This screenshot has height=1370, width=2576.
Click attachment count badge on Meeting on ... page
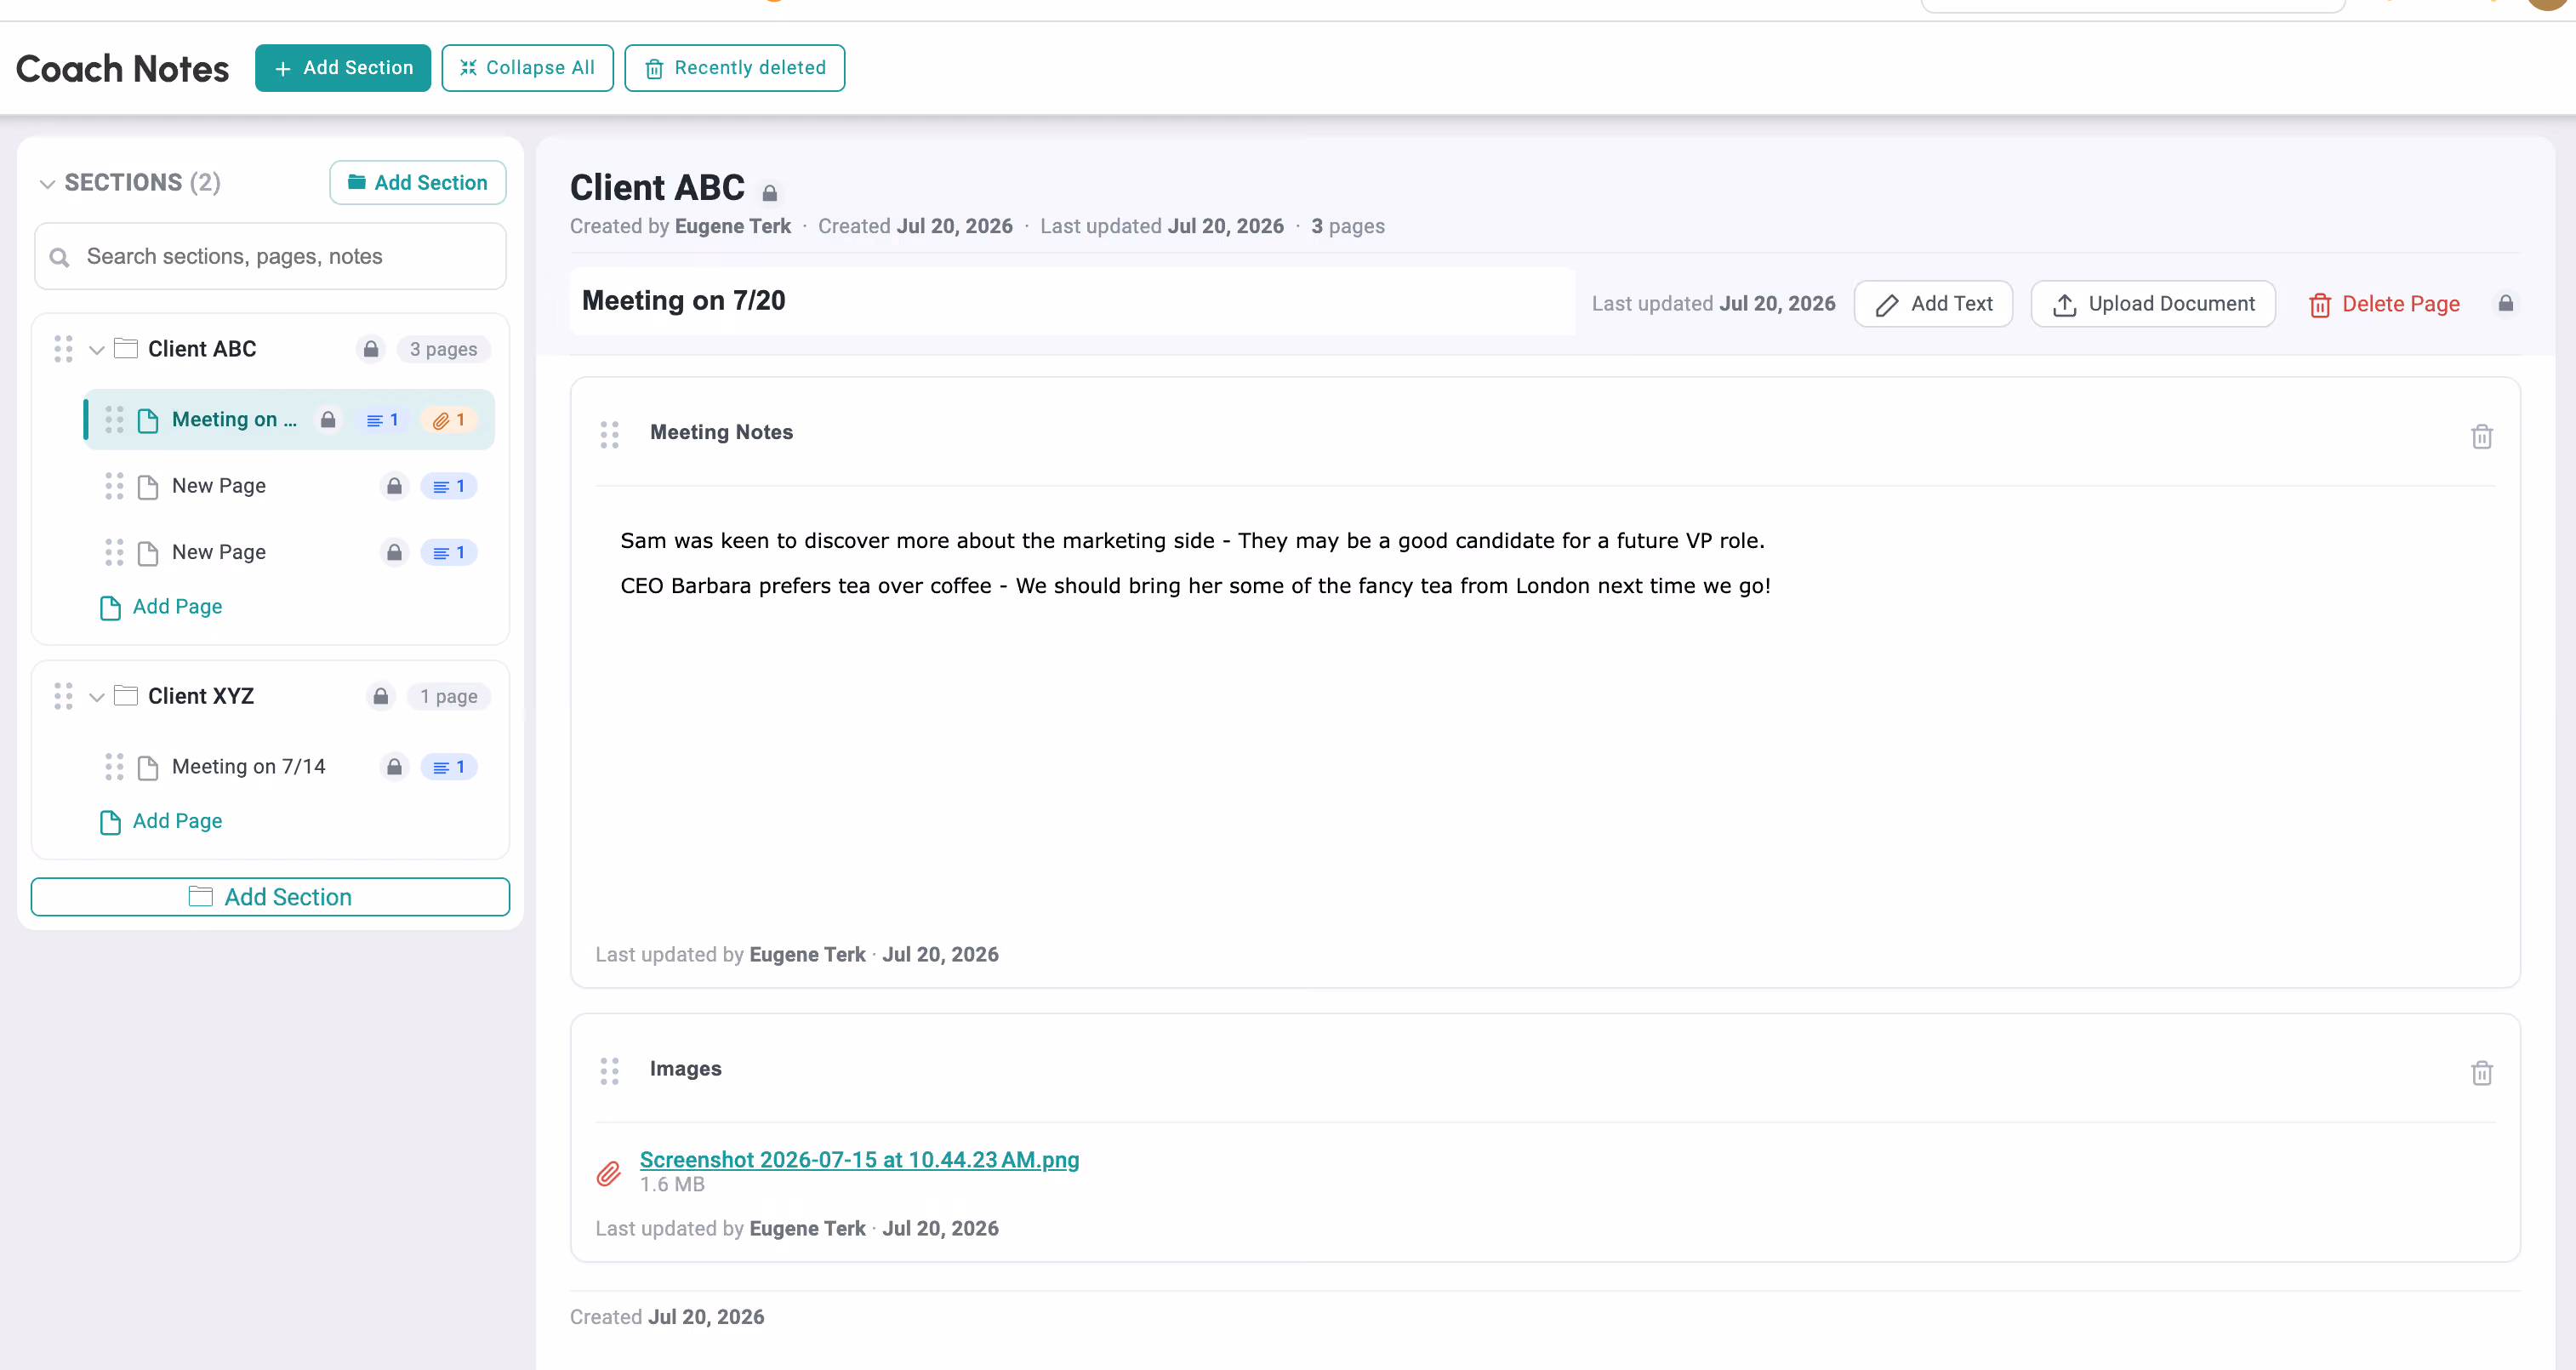(x=449, y=420)
